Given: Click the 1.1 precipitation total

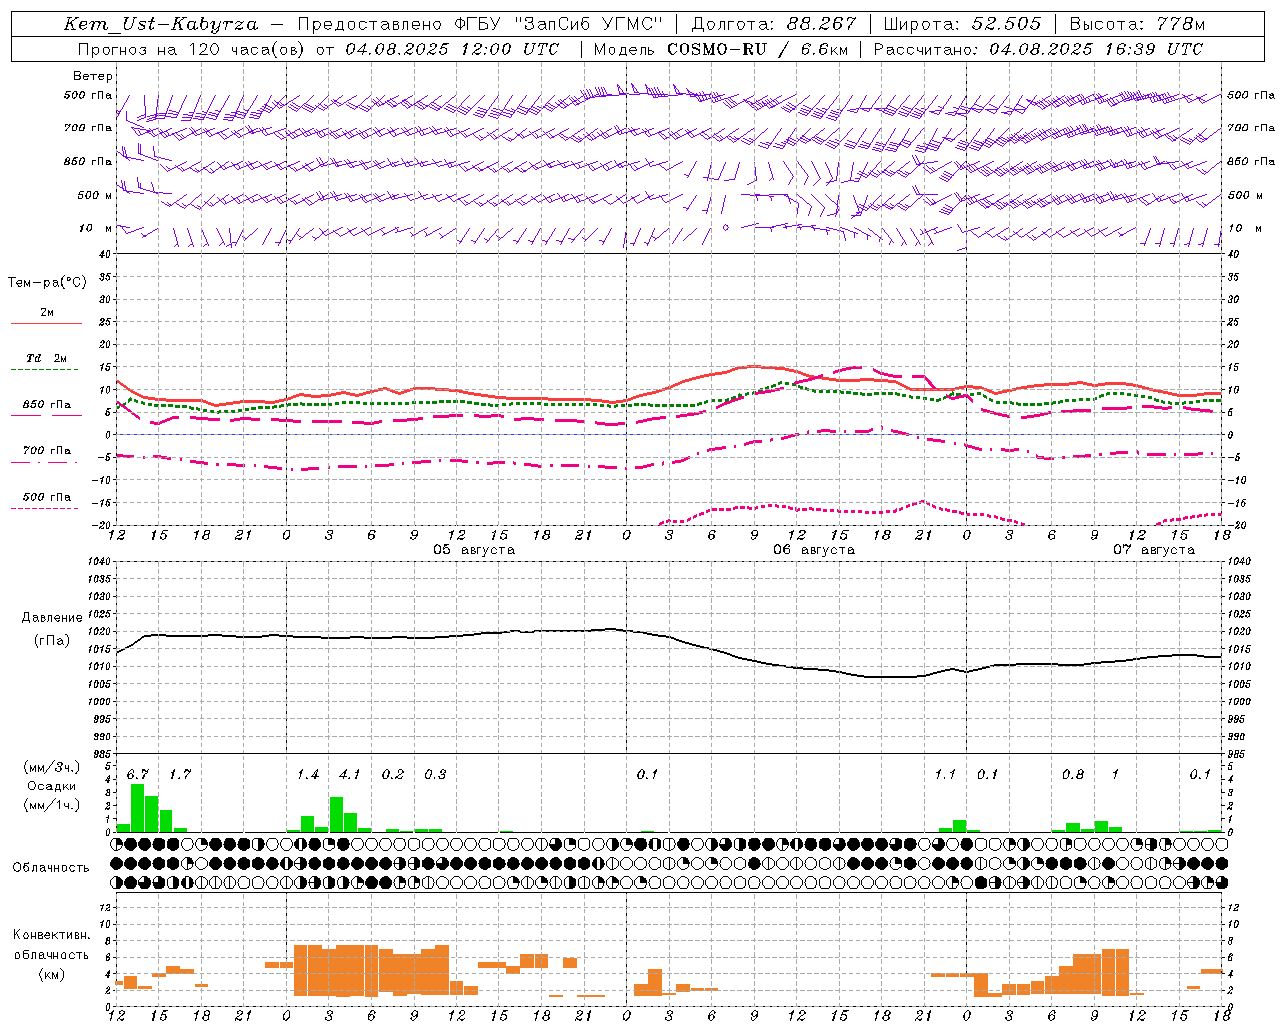Looking at the screenshot, I should click(945, 775).
